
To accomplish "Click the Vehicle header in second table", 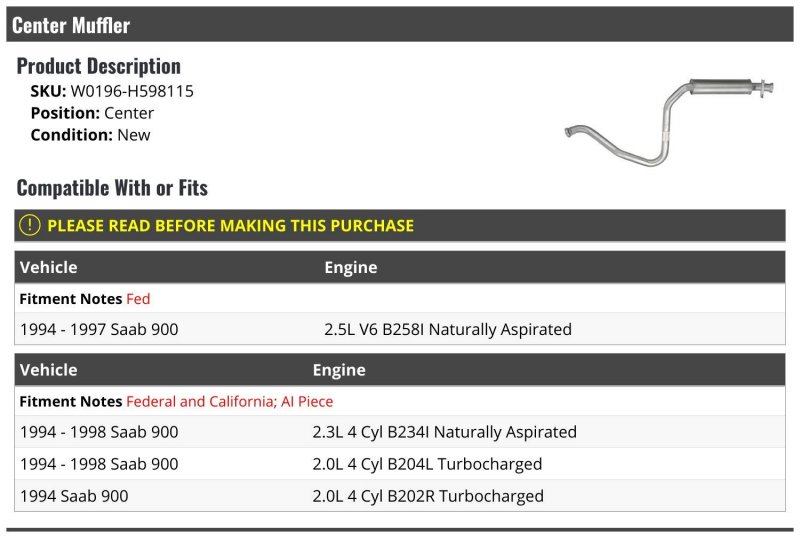I will coord(48,370).
